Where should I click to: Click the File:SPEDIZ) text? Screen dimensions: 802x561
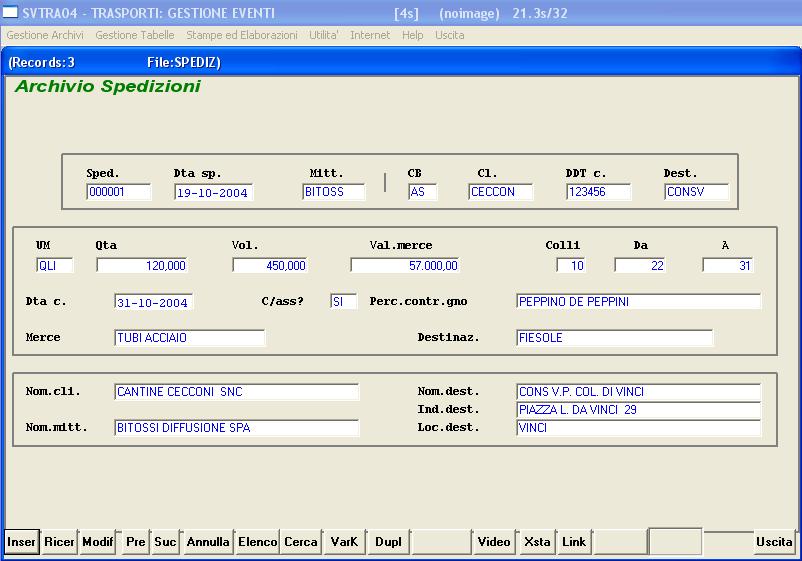(184, 62)
